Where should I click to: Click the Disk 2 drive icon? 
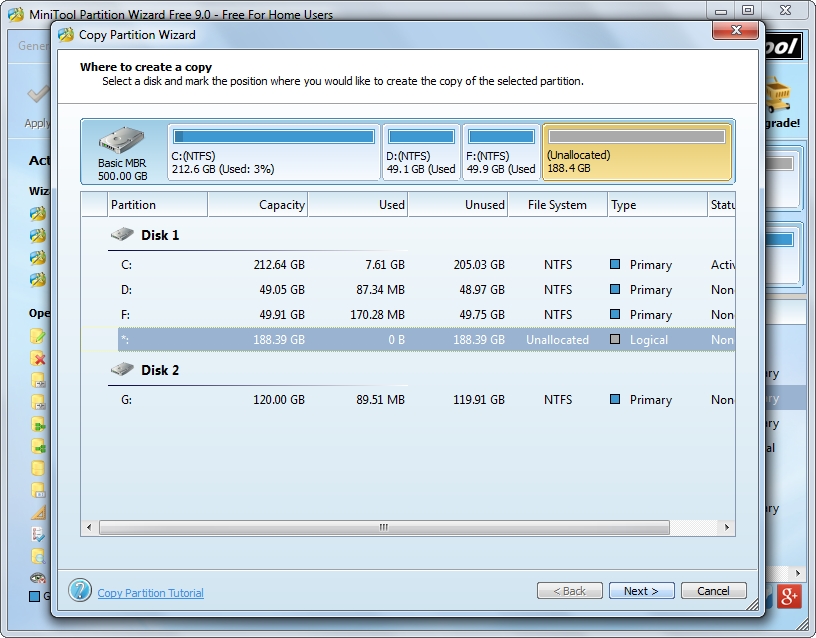coord(122,369)
